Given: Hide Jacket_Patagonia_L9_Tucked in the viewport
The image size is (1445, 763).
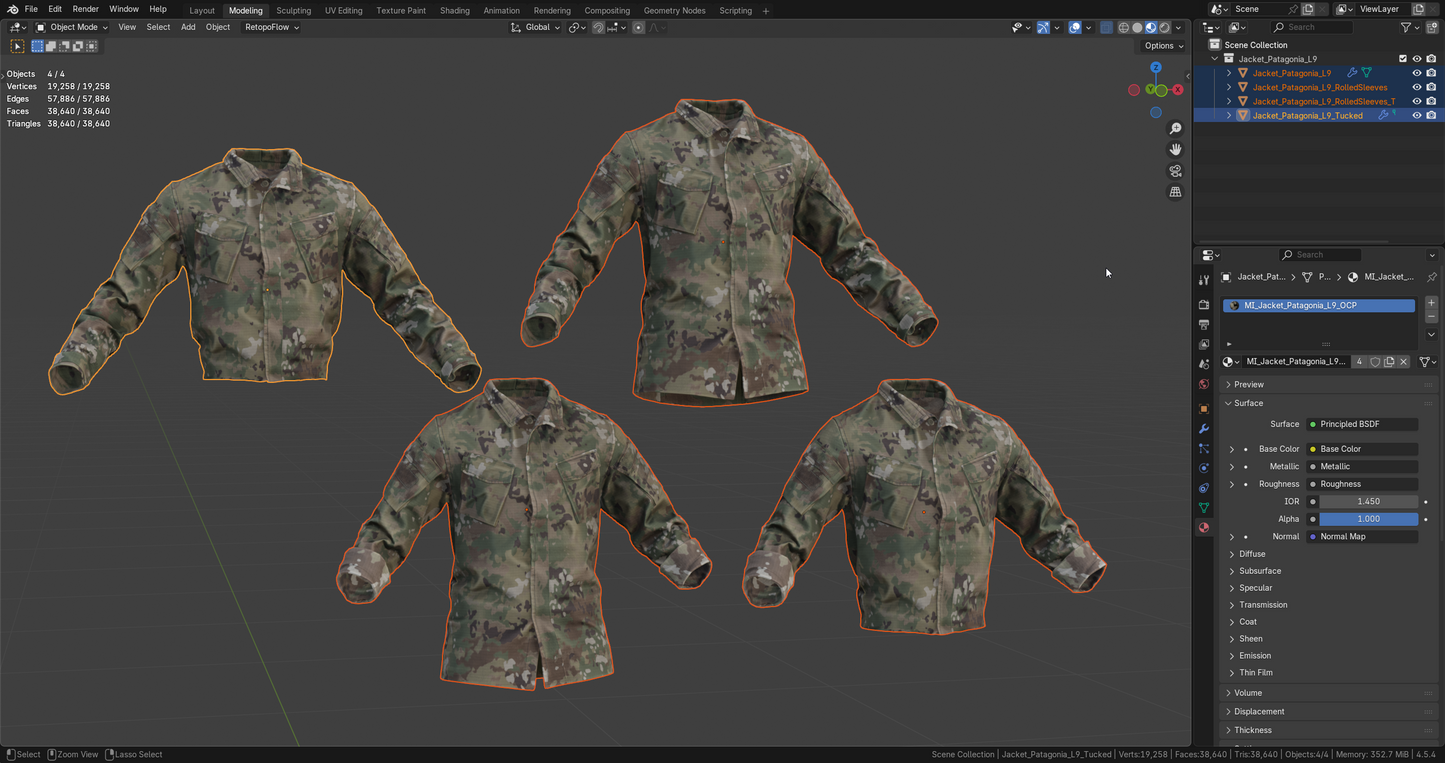Looking at the screenshot, I should pos(1417,115).
